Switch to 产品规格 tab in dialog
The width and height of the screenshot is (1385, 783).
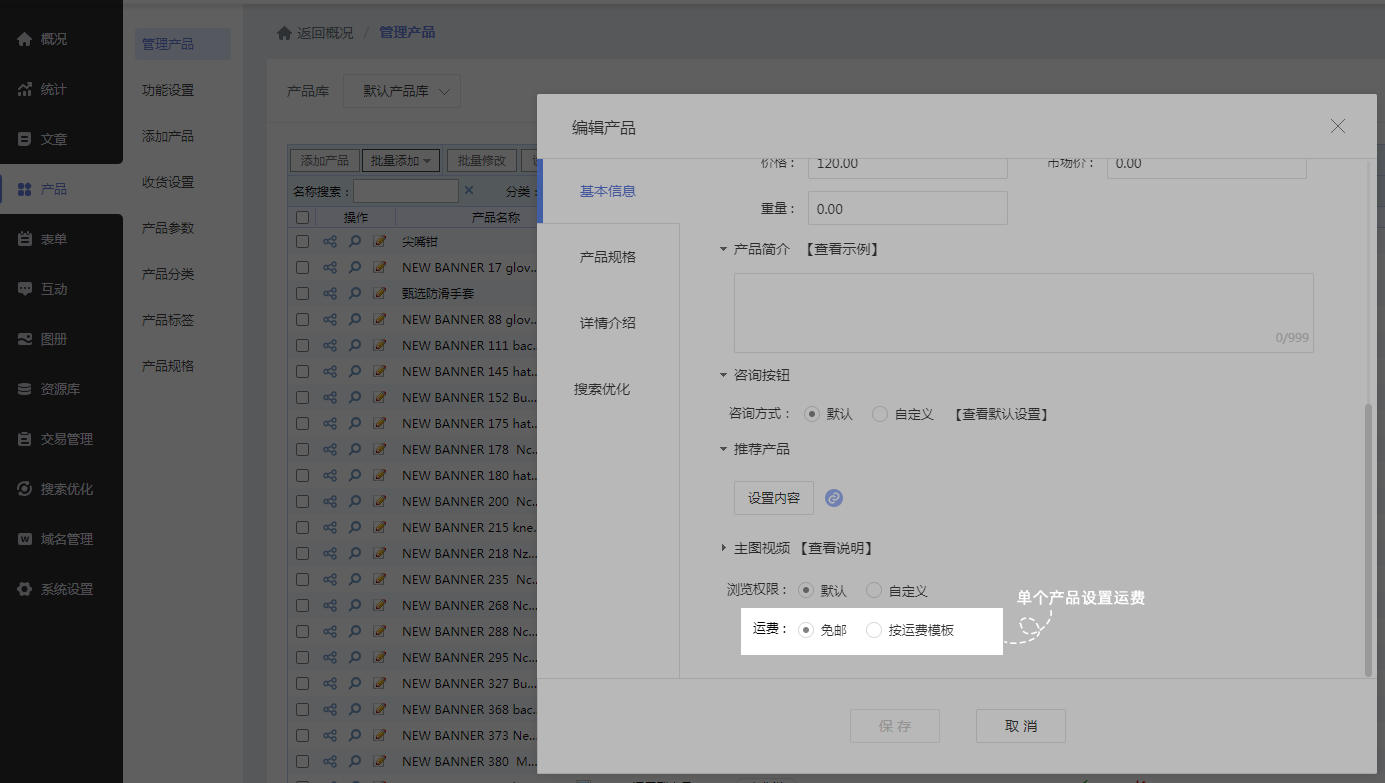(x=608, y=257)
